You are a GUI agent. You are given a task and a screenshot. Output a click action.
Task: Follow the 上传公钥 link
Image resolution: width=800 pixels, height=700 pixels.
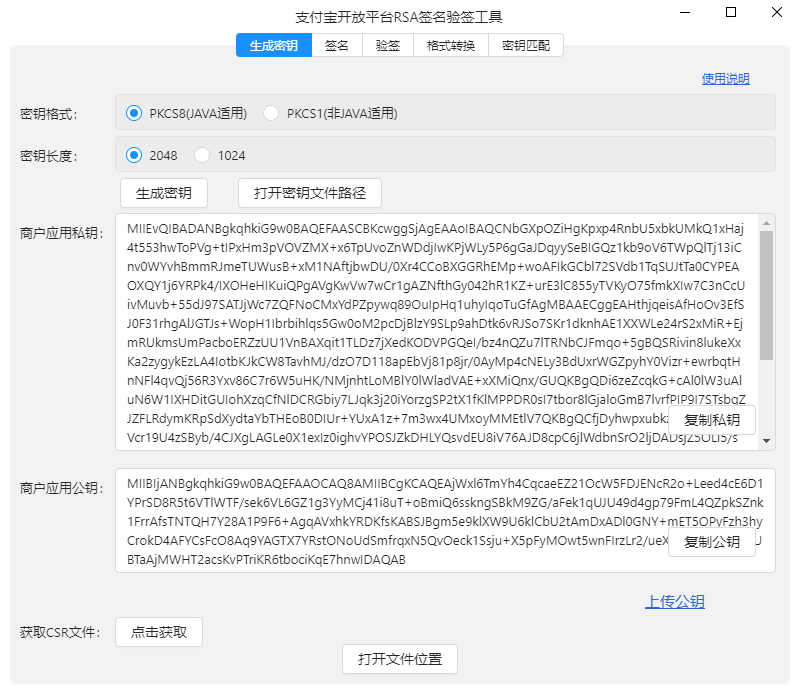click(x=675, y=602)
